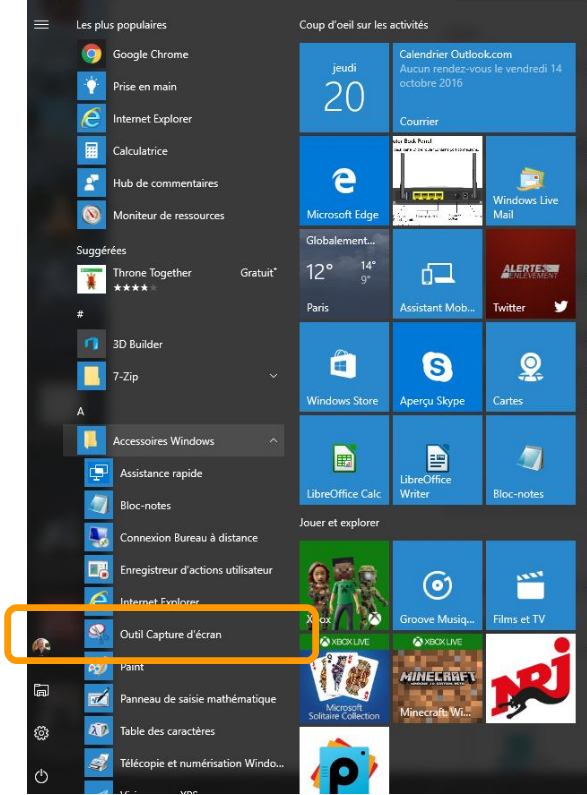Open Twitter tile
Image resolution: width=587 pixels, height=795 pixels.
tap(531, 274)
